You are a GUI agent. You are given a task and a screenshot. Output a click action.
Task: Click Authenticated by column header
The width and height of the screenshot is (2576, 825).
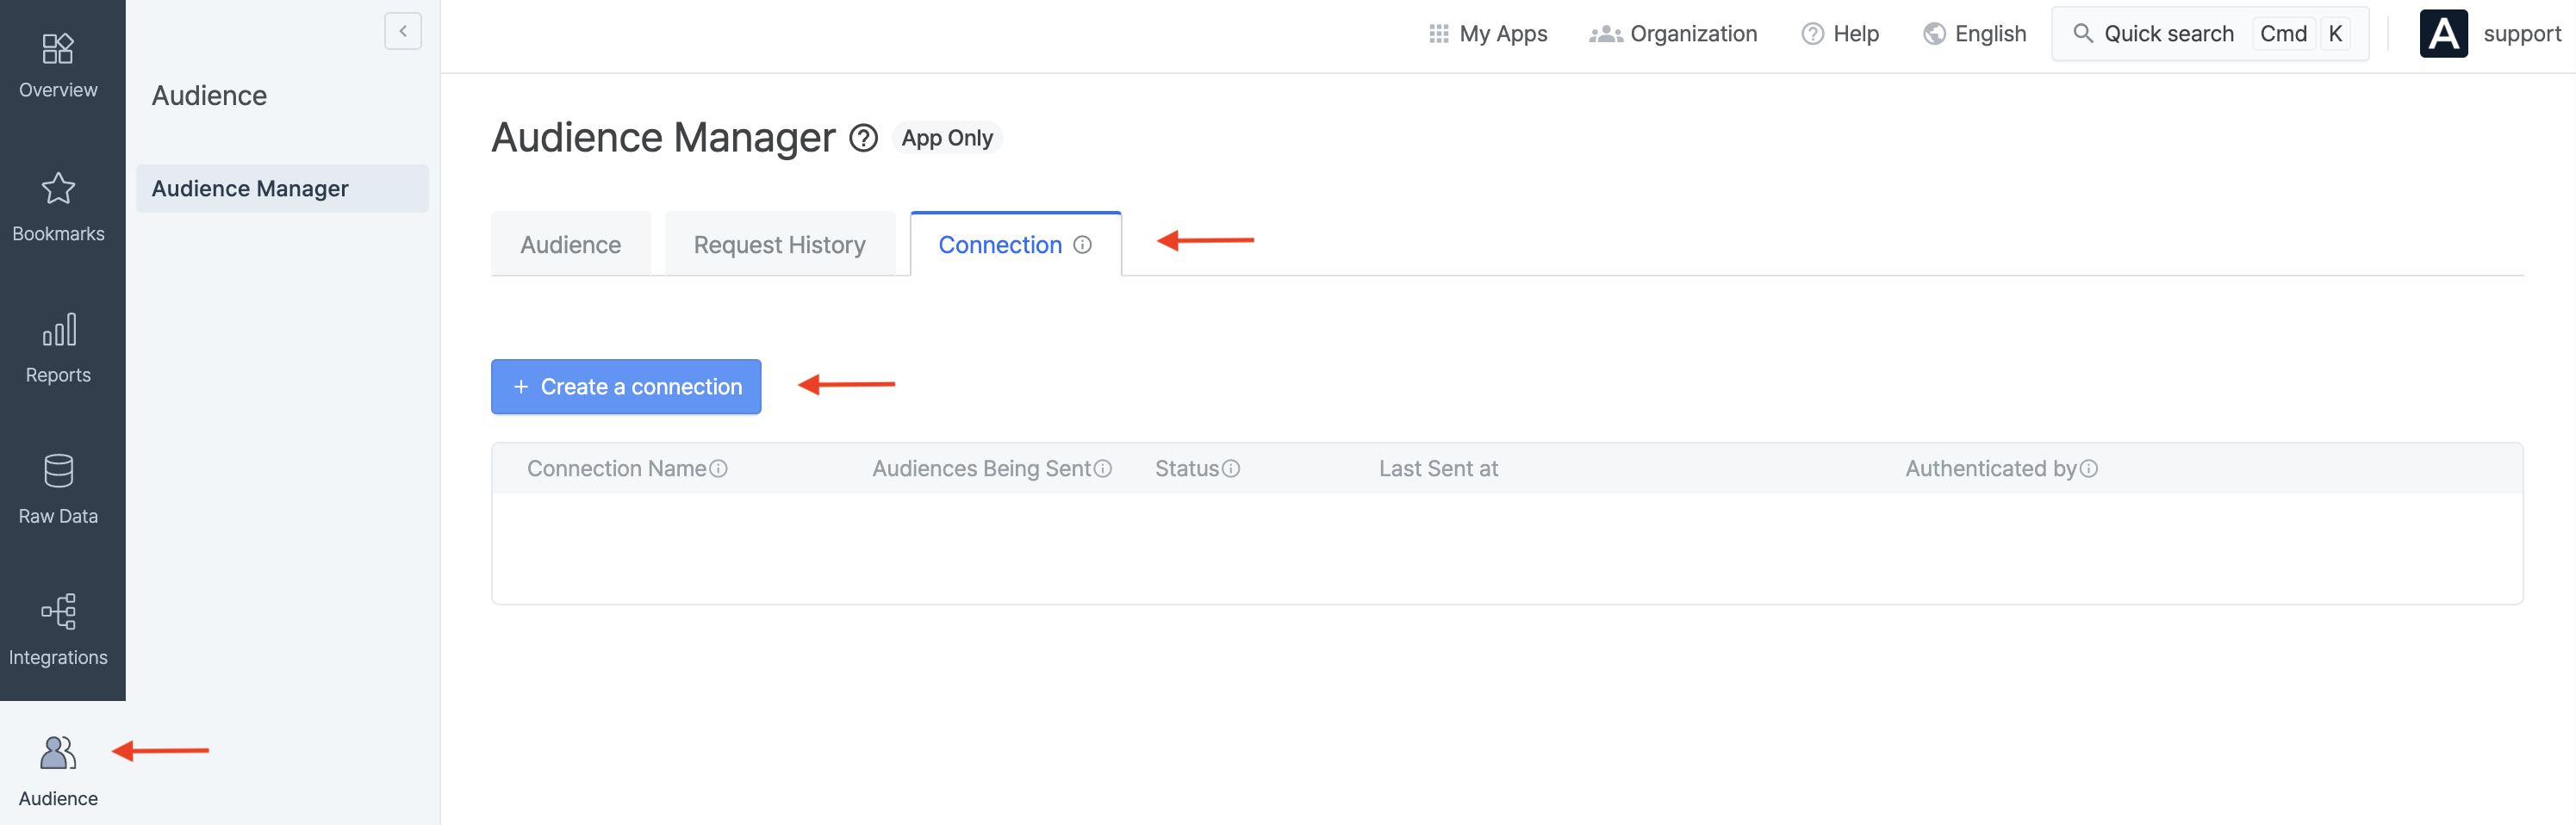tap(1991, 469)
